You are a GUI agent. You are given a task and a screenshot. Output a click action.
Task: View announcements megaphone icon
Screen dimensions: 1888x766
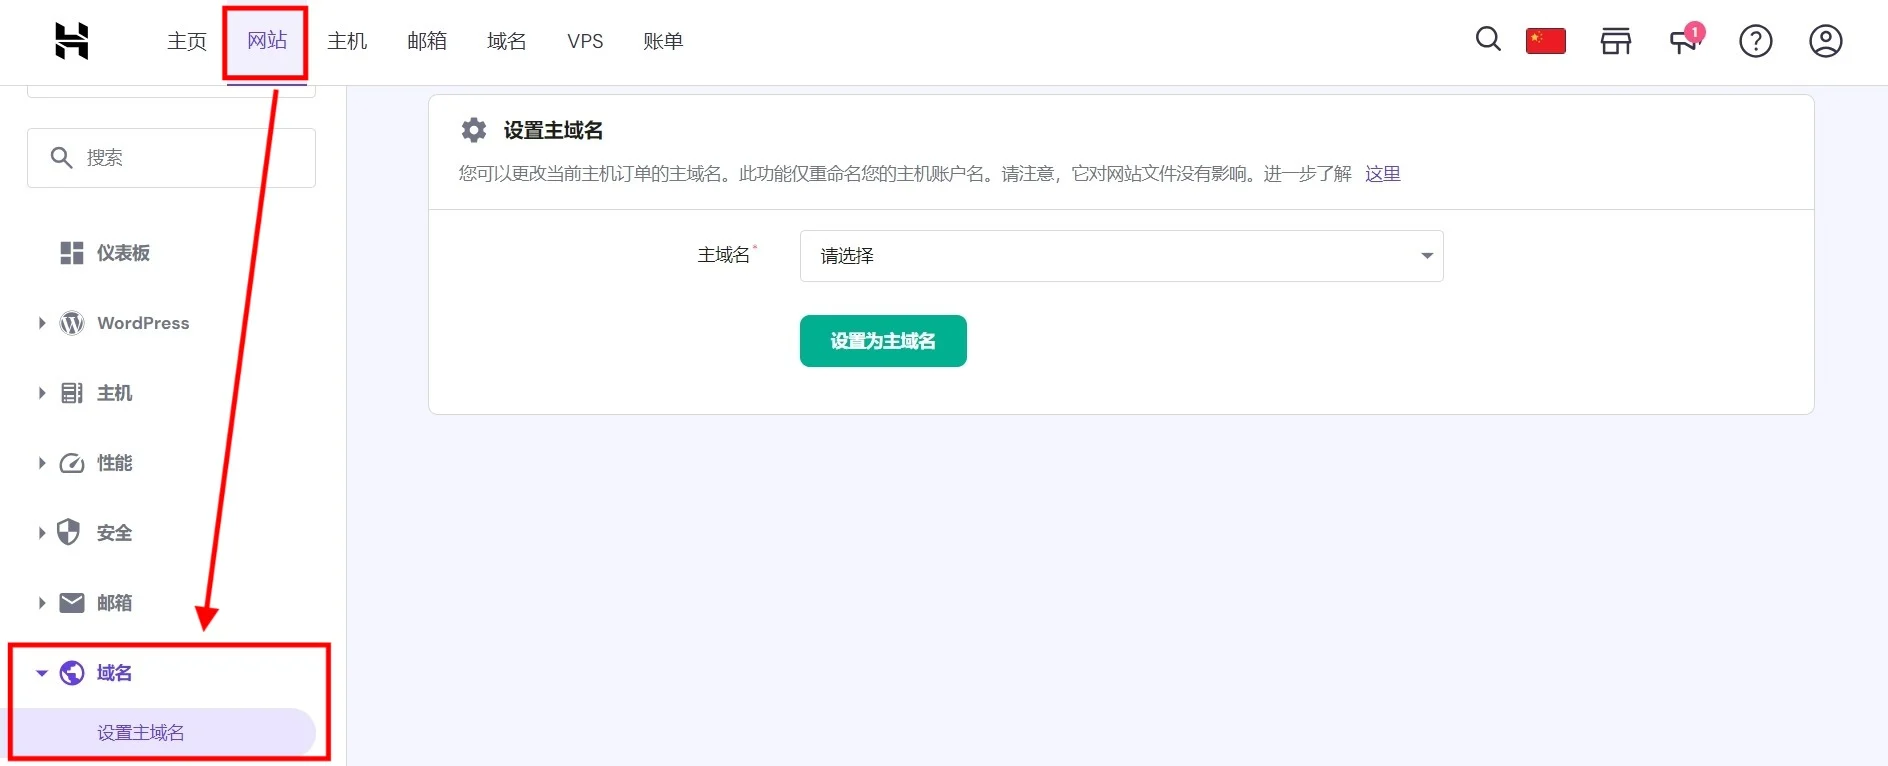pos(1685,40)
